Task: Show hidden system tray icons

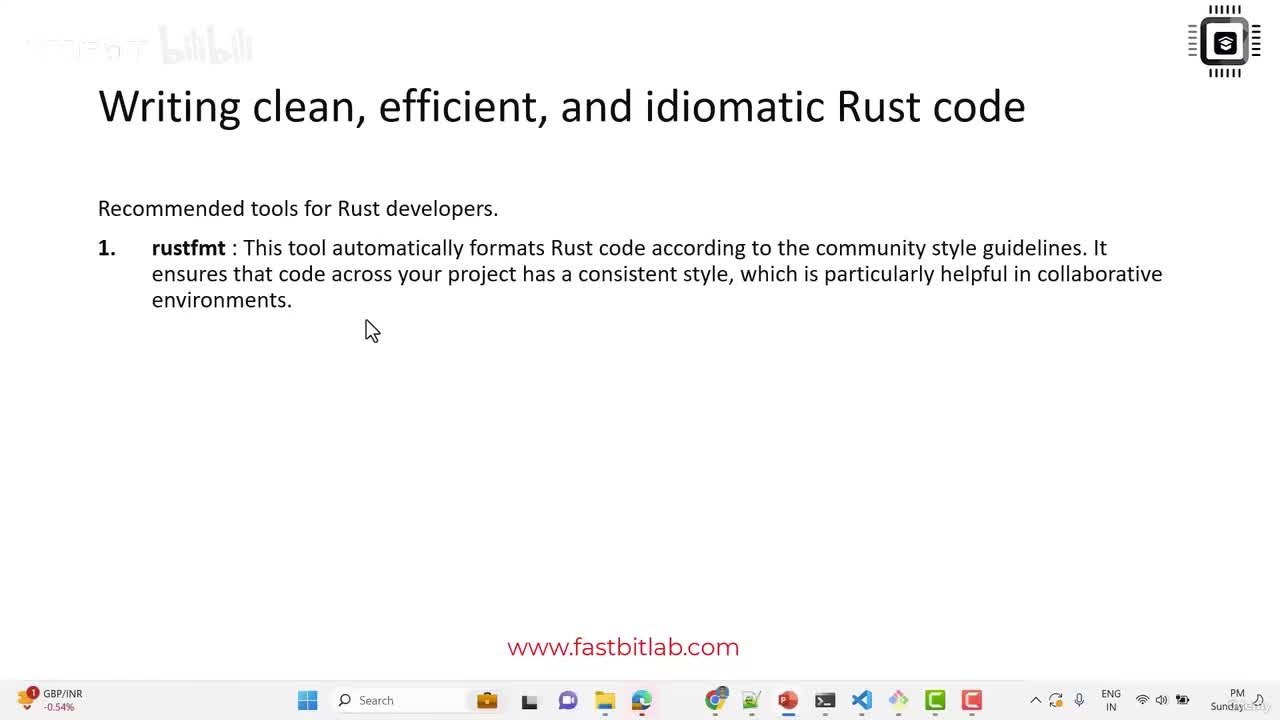Action: tap(1036, 700)
